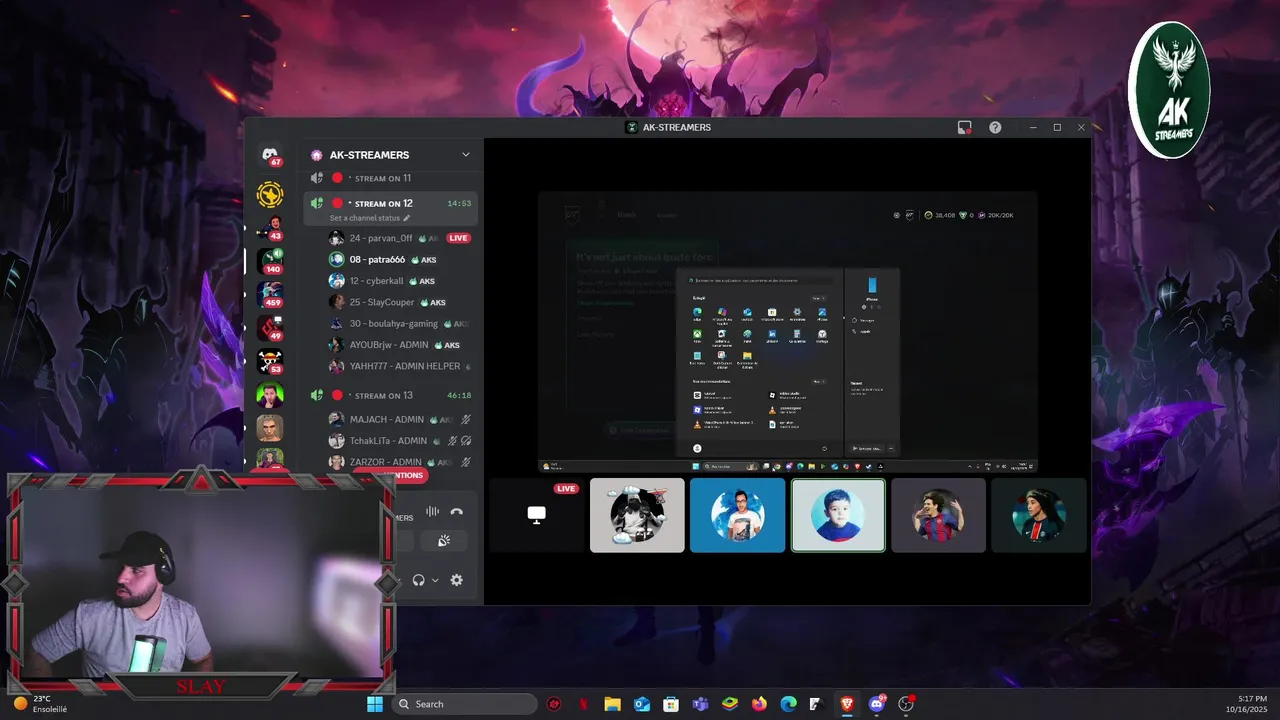Open OBS Studio from the taskbar
1280x720 pixels.
coord(906,704)
